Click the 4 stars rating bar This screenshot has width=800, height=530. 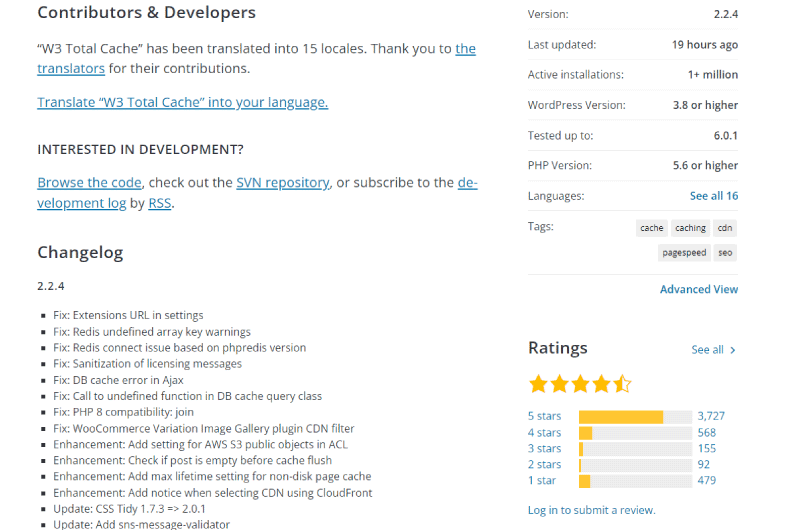click(635, 433)
